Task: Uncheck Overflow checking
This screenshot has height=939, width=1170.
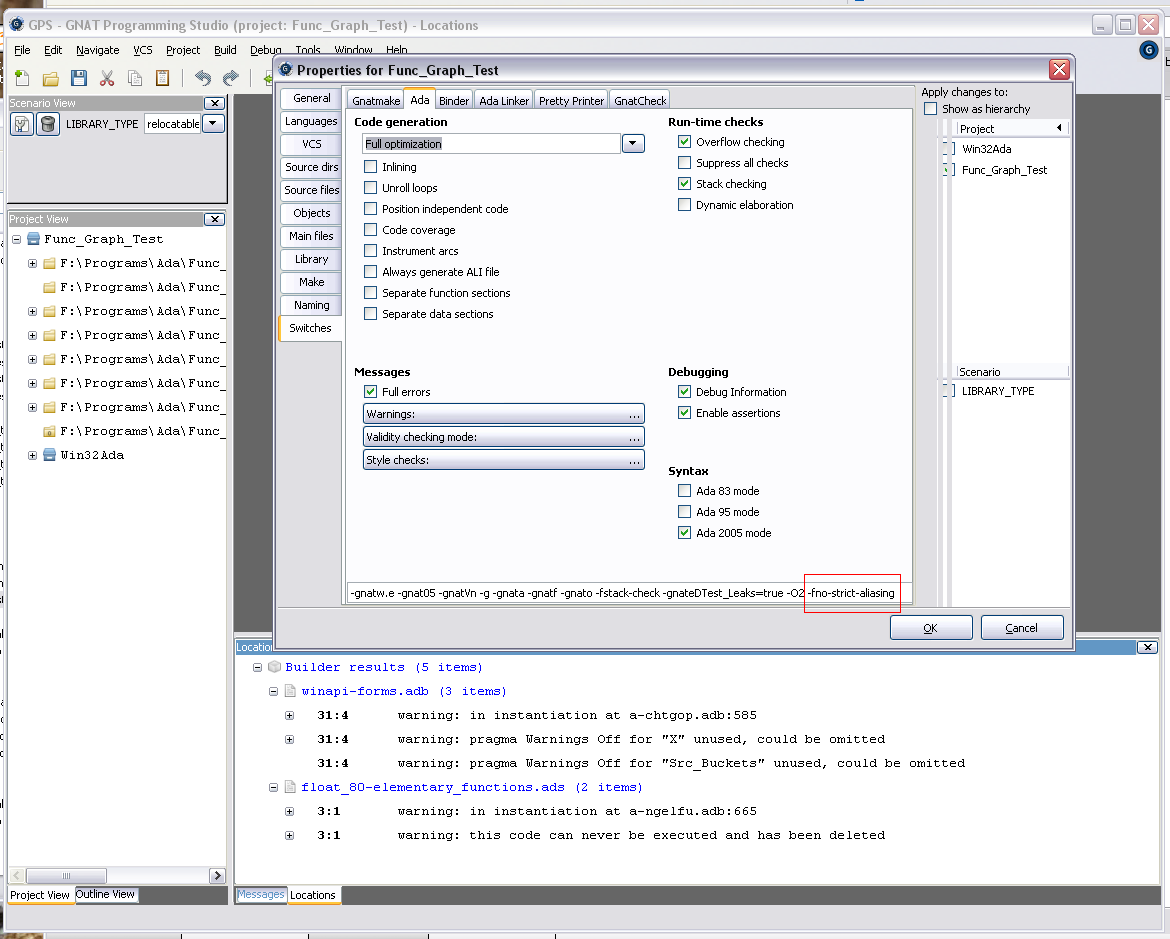Action: pos(685,142)
